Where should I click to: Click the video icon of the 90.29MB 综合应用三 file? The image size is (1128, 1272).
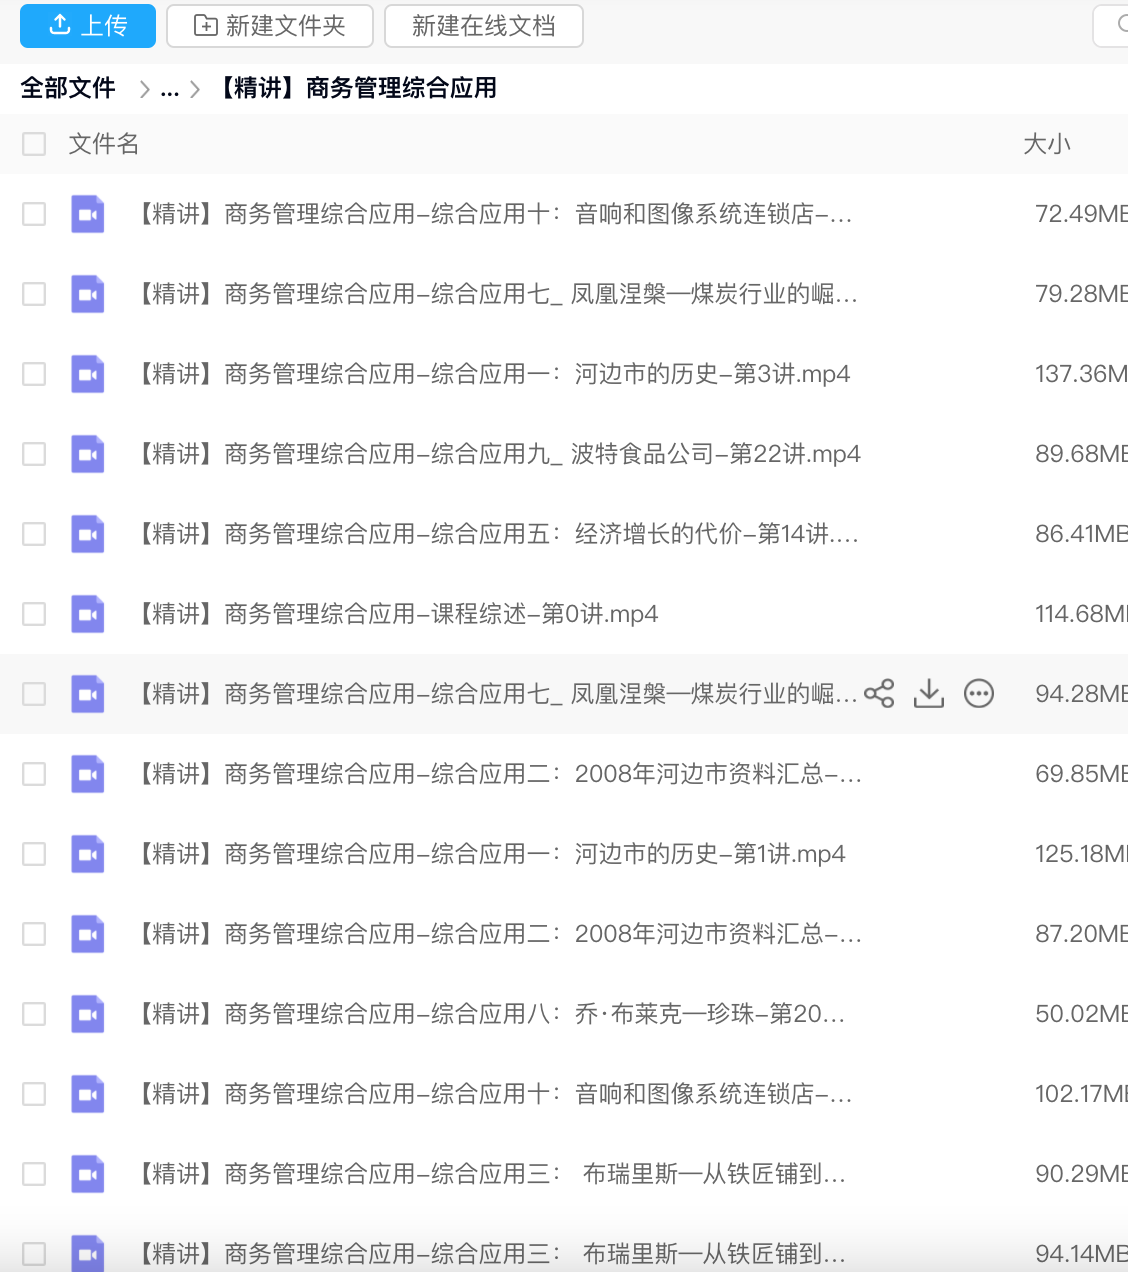(x=88, y=1174)
